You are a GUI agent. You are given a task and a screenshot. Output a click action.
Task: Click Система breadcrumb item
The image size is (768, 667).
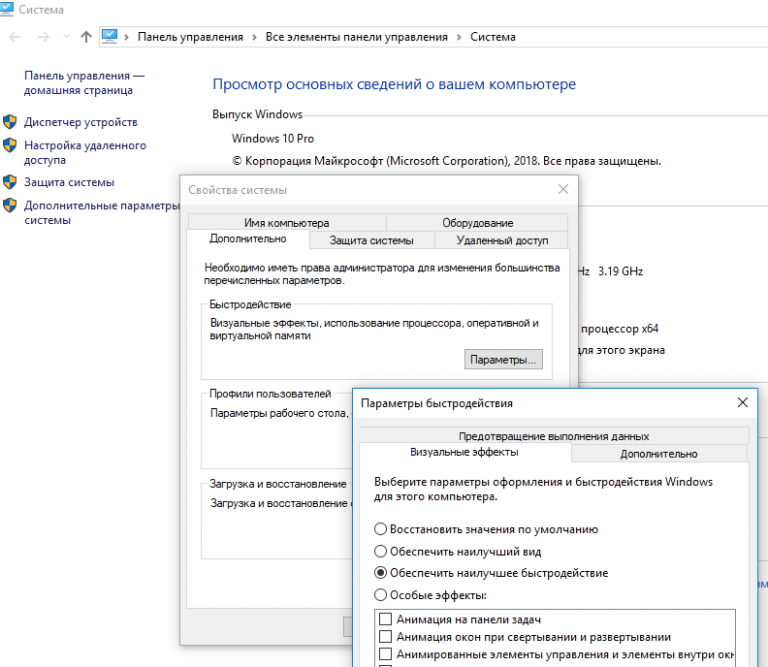click(x=493, y=37)
